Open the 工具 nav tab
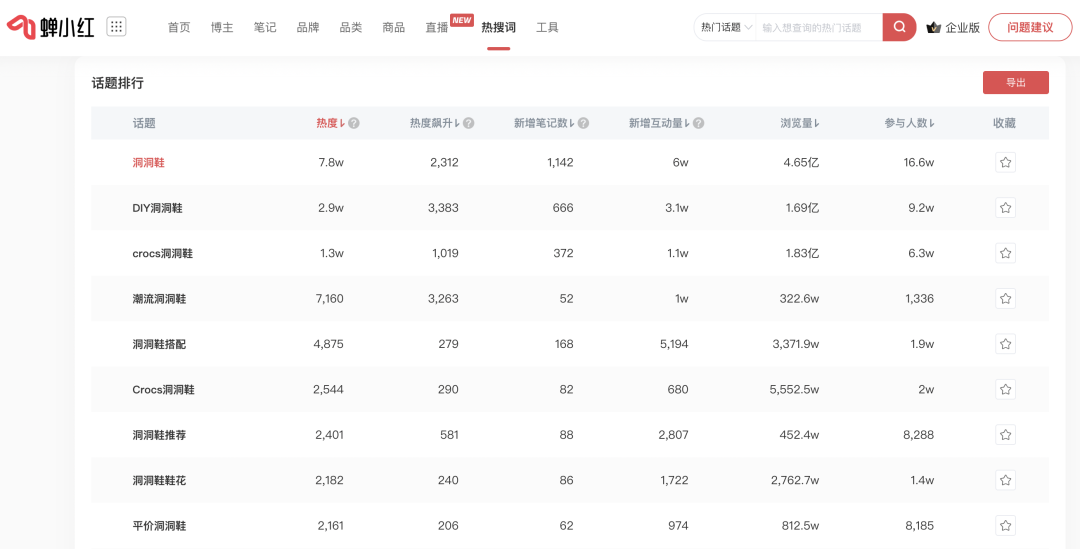Viewport: 1080px width, 549px height. [x=548, y=28]
